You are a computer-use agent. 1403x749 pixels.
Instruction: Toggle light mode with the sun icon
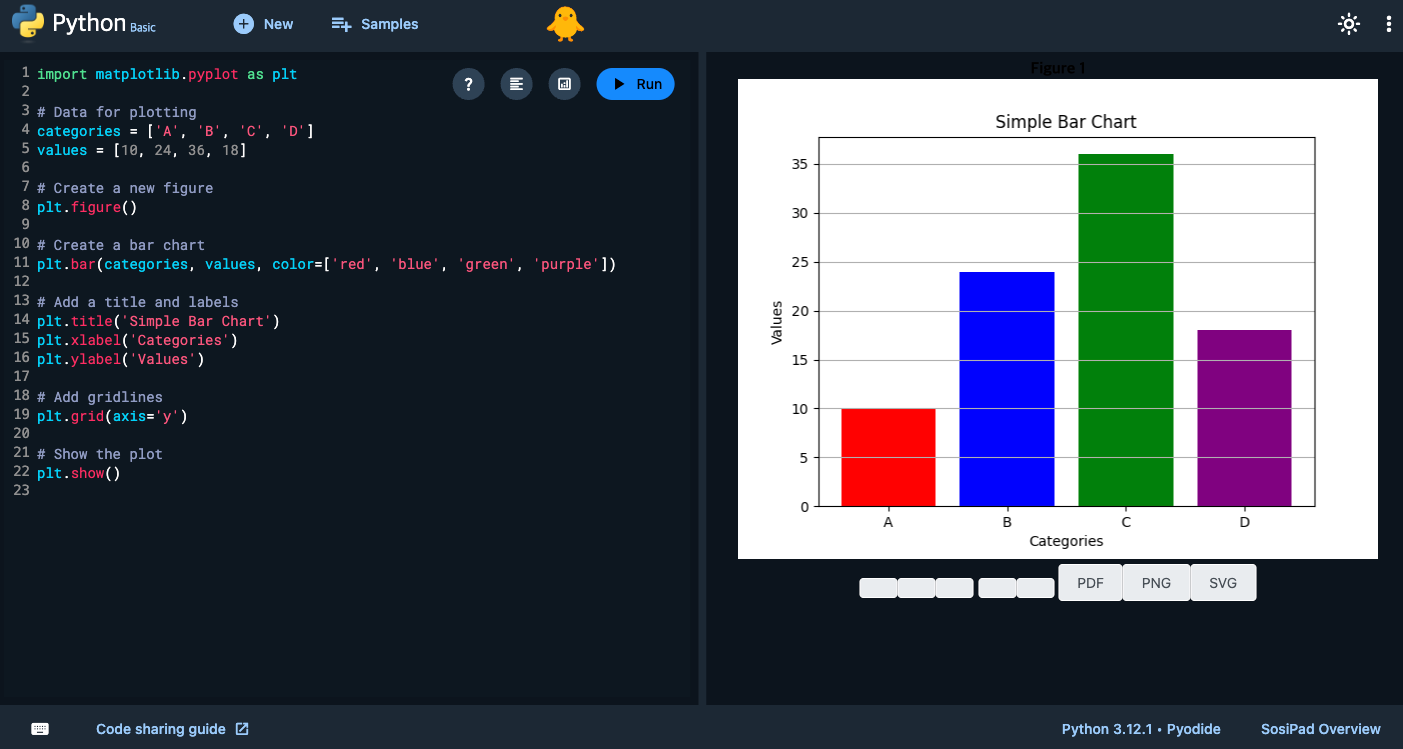(x=1349, y=23)
